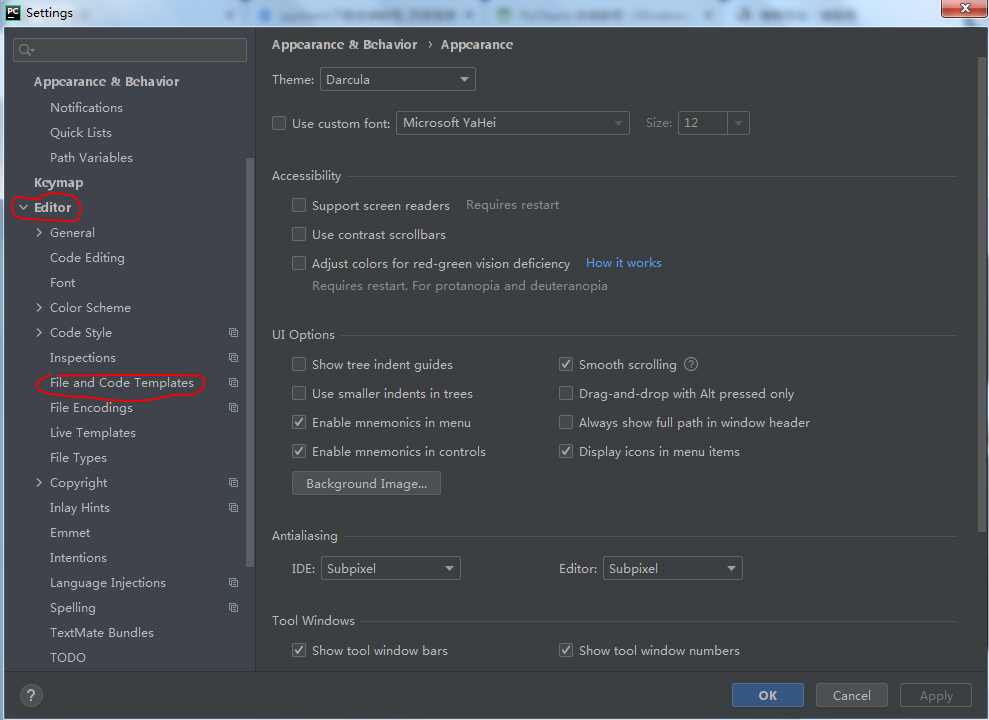This screenshot has width=989, height=720.
Task: Select Font under Editor
Action: click(62, 282)
